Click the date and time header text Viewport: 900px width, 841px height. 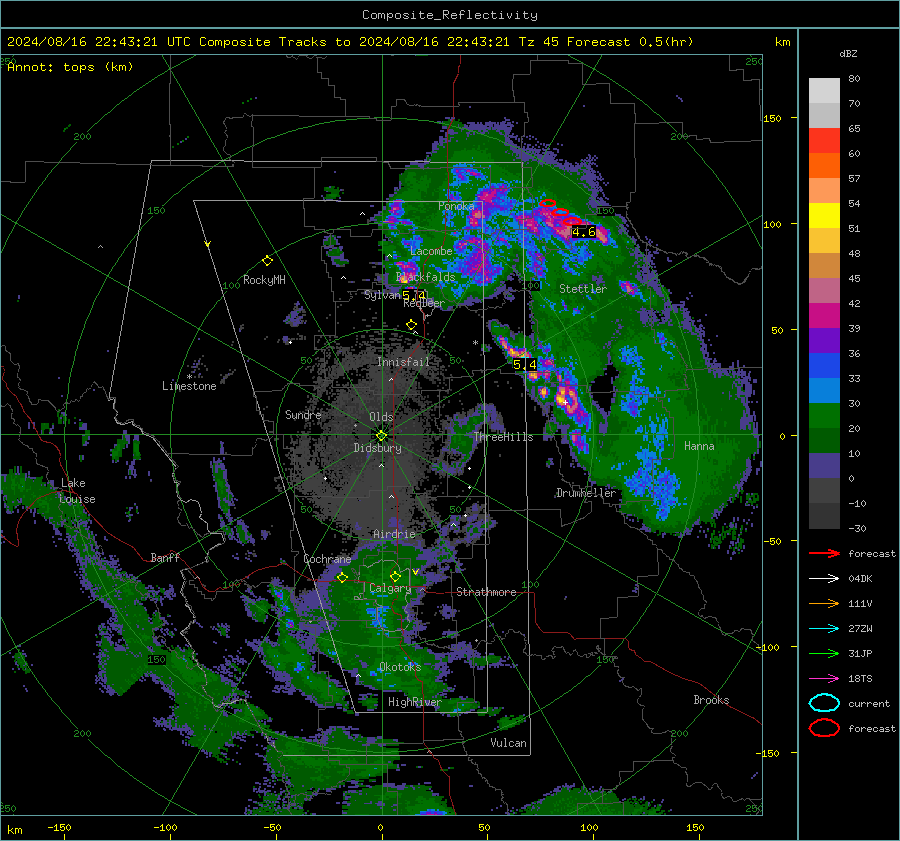tap(350, 42)
